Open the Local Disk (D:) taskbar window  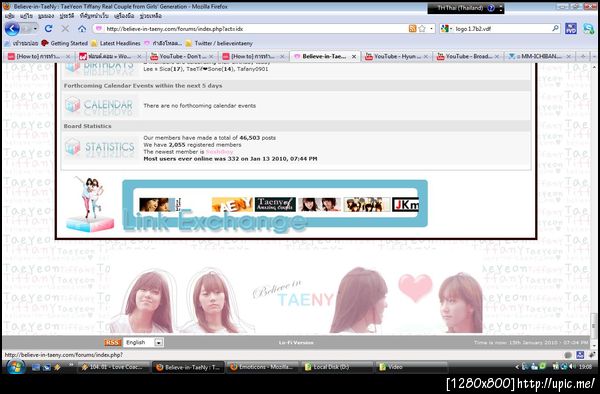pos(337,367)
